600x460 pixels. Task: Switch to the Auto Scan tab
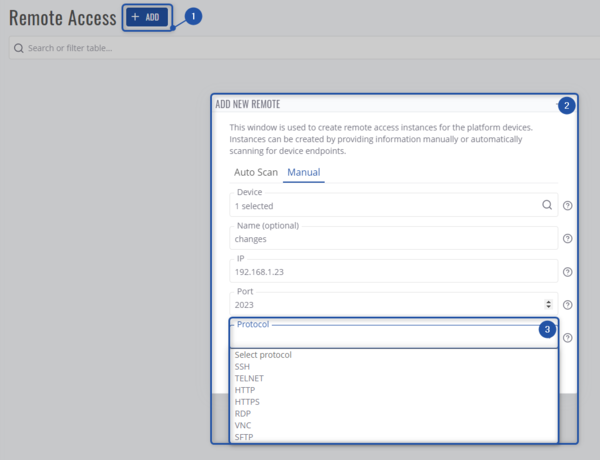(256, 172)
